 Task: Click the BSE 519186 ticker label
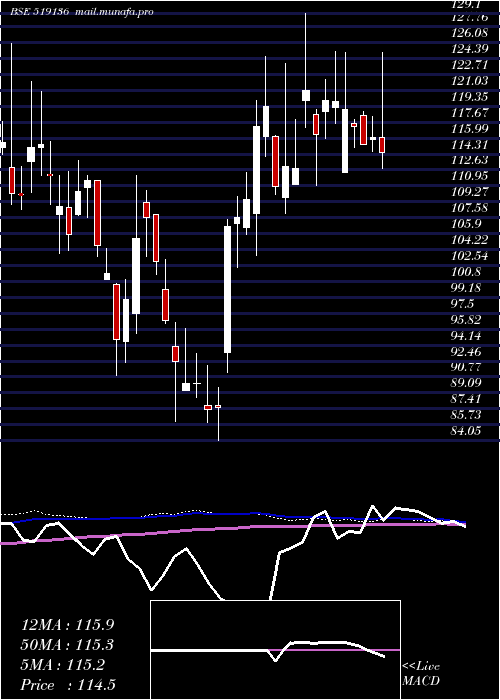coord(39,12)
